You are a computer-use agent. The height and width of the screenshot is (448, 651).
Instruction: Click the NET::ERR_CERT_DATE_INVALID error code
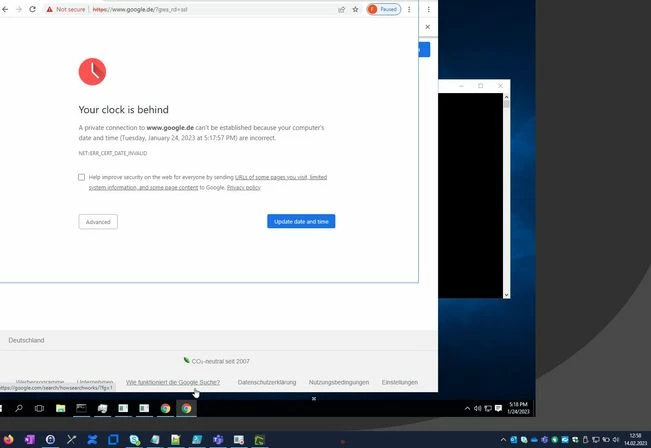click(113, 153)
